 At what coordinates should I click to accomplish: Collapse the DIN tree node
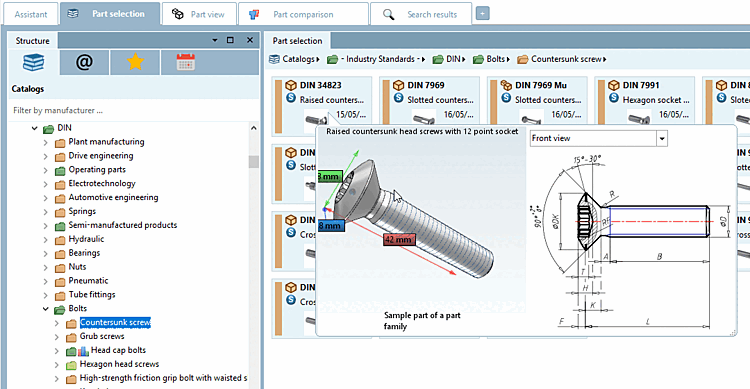[34, 128]
